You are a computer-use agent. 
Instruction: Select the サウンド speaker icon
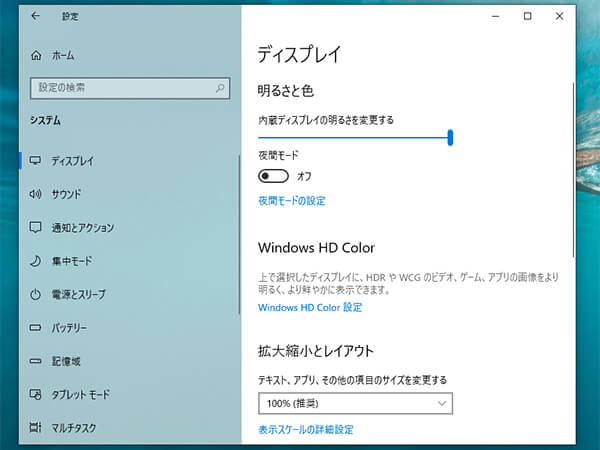[x=35, y=194]
